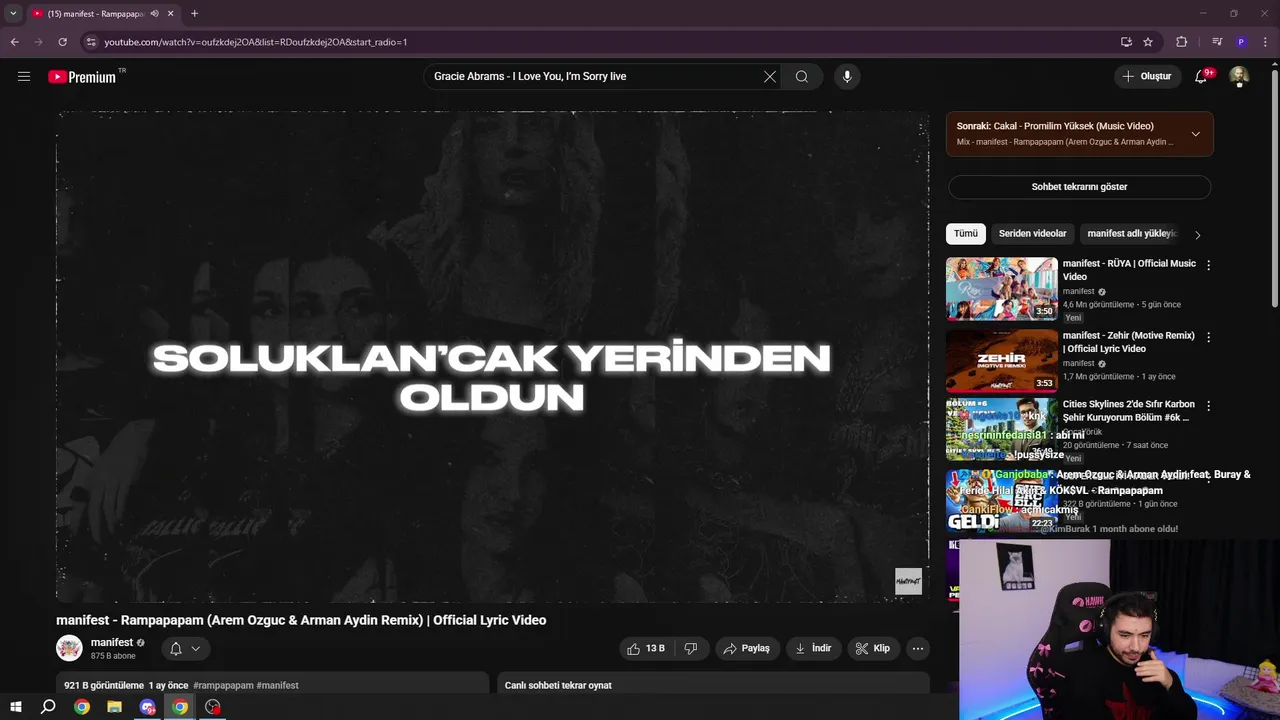Open the YouTube guide hamburger menu
This screenshot has width=1280, height=720.
(x=24, y=76)
